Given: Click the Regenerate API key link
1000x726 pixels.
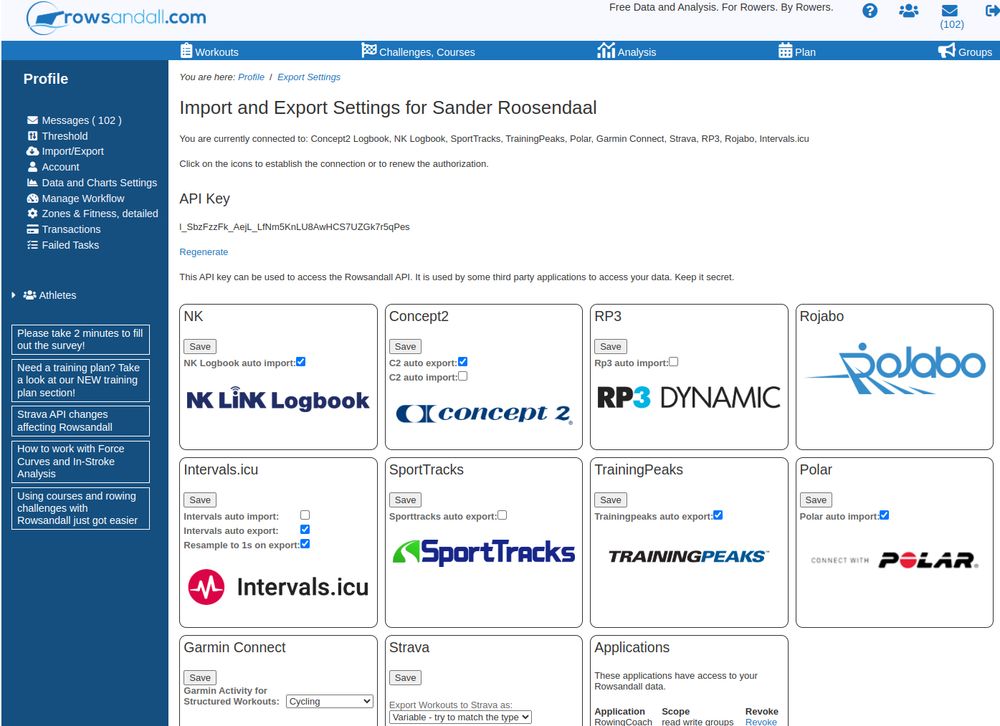Looking at the screenshot, I should click(203, 252).
